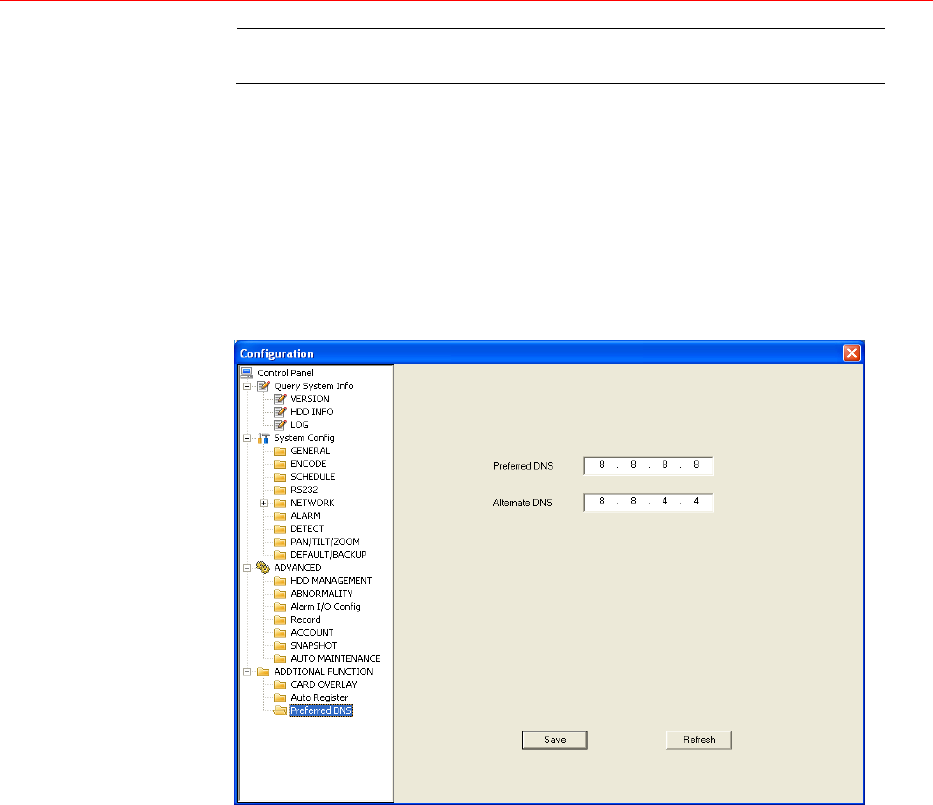Open the ACCOUNT entry
933x805 pixels.
coord(312,633)
